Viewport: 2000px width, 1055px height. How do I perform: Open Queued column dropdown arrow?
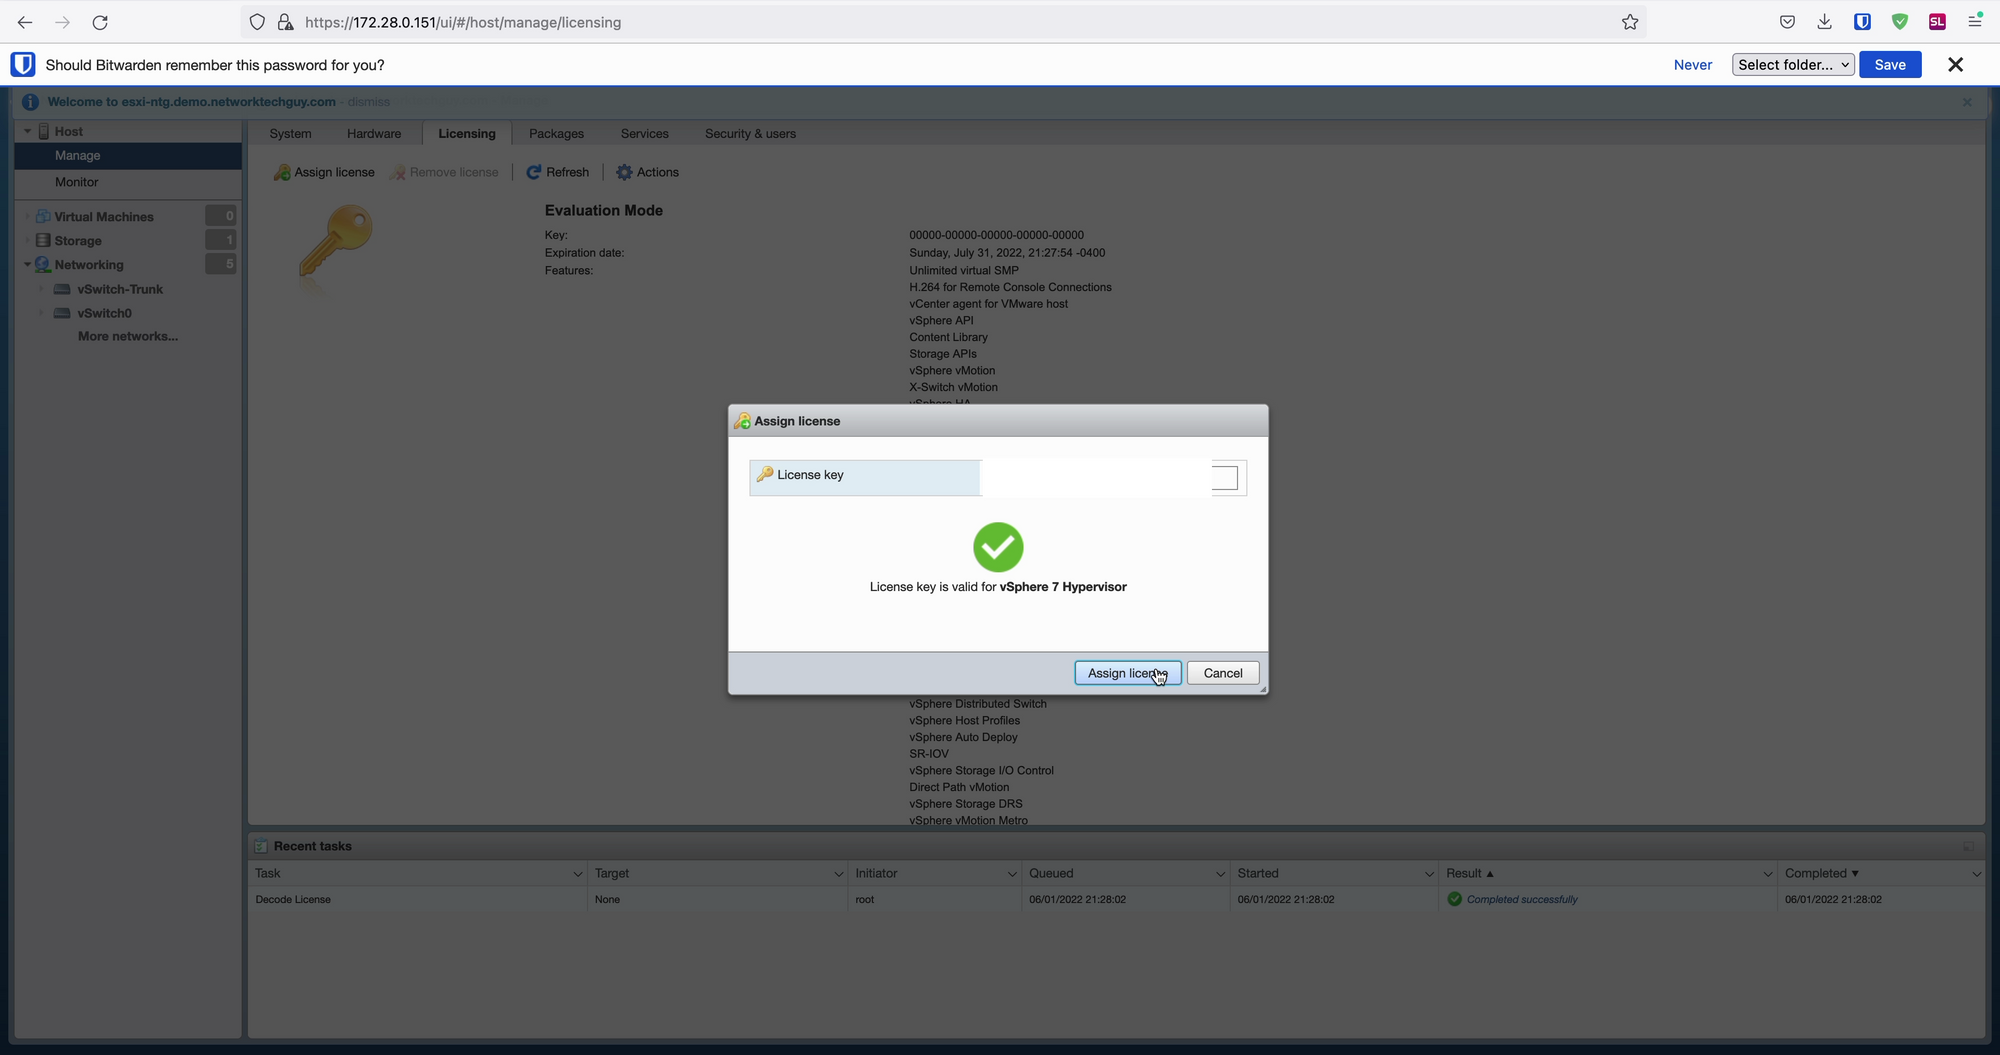tap(1220, 874)
